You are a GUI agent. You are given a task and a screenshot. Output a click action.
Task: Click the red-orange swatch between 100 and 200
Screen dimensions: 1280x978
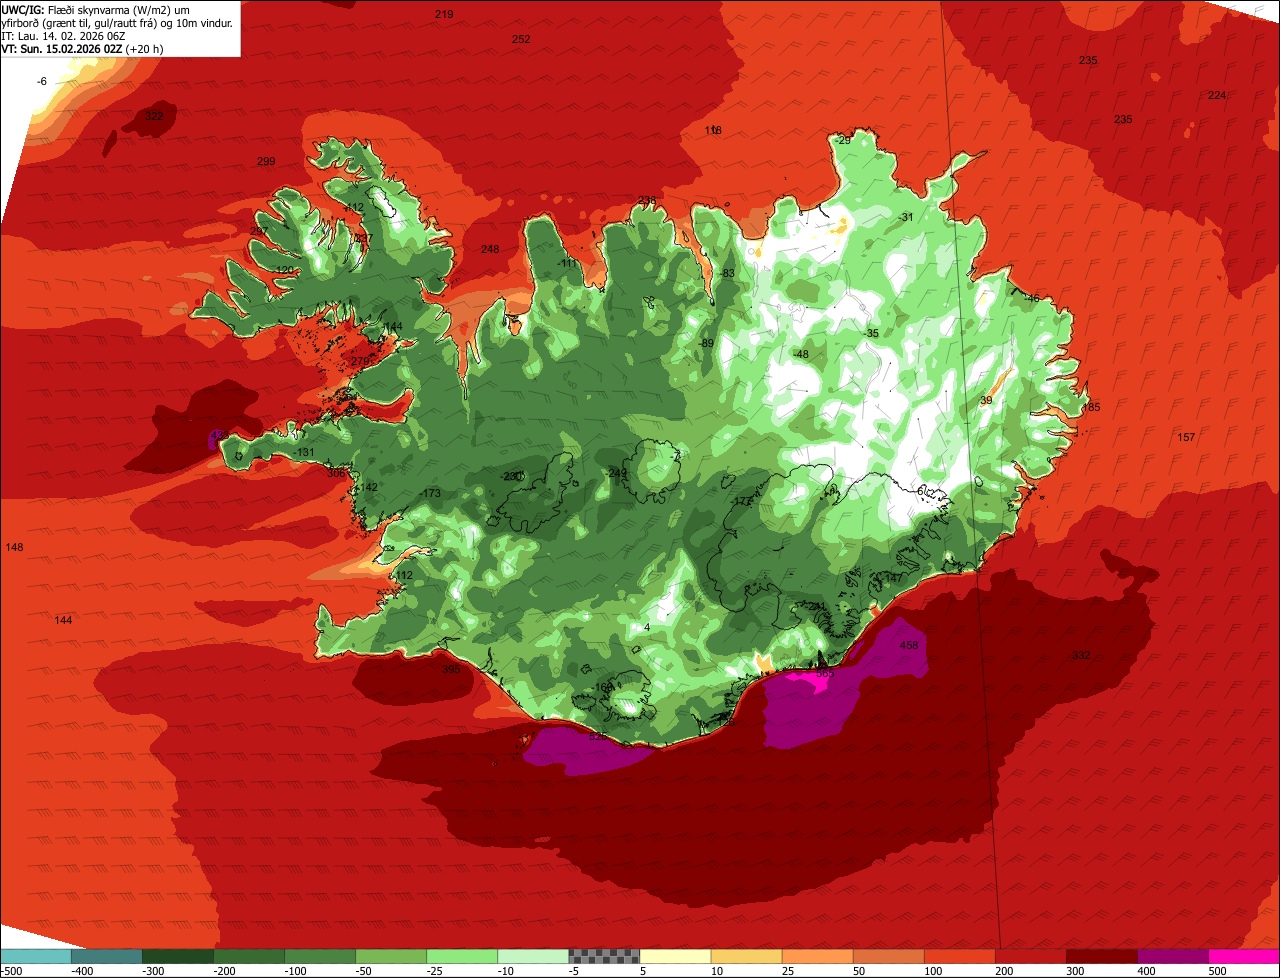959,955
